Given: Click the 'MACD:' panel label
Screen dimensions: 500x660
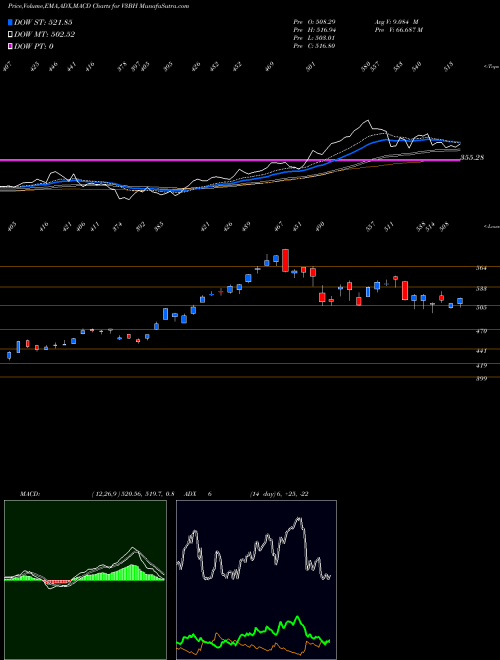Looking at the screenshot, I should tap(30, 494).
